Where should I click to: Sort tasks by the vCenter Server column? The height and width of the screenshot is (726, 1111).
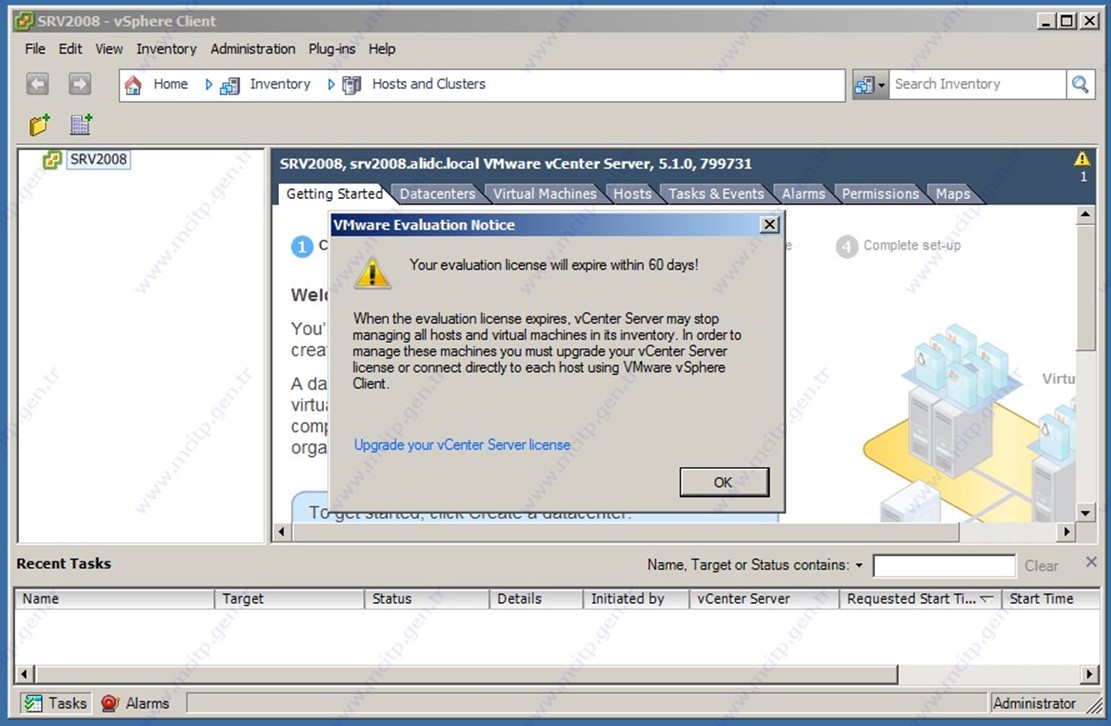click(x=765, y=599)
